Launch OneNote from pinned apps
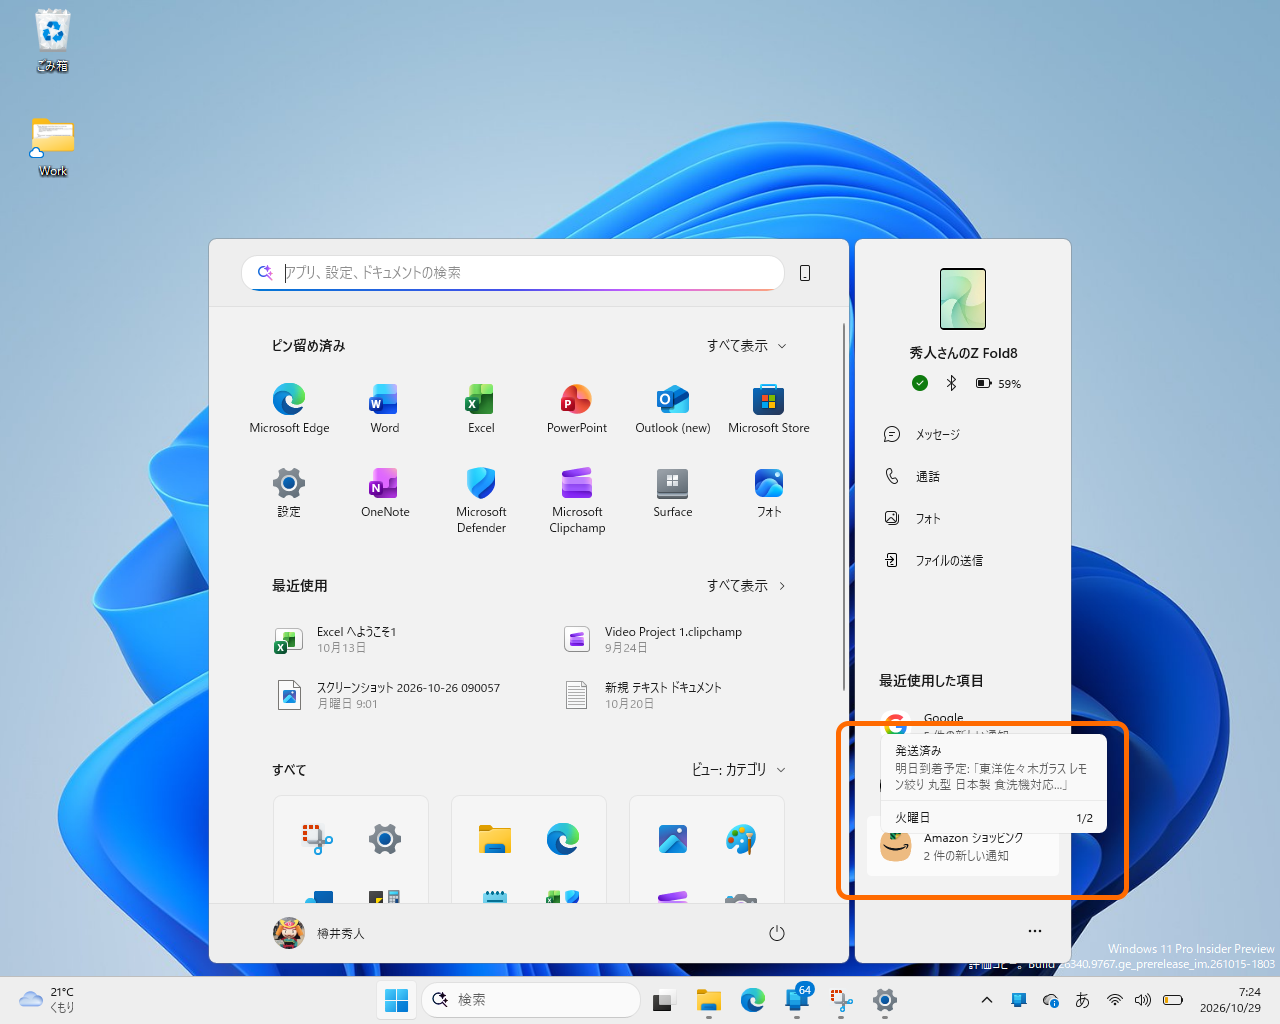 [x=385, y=492]
